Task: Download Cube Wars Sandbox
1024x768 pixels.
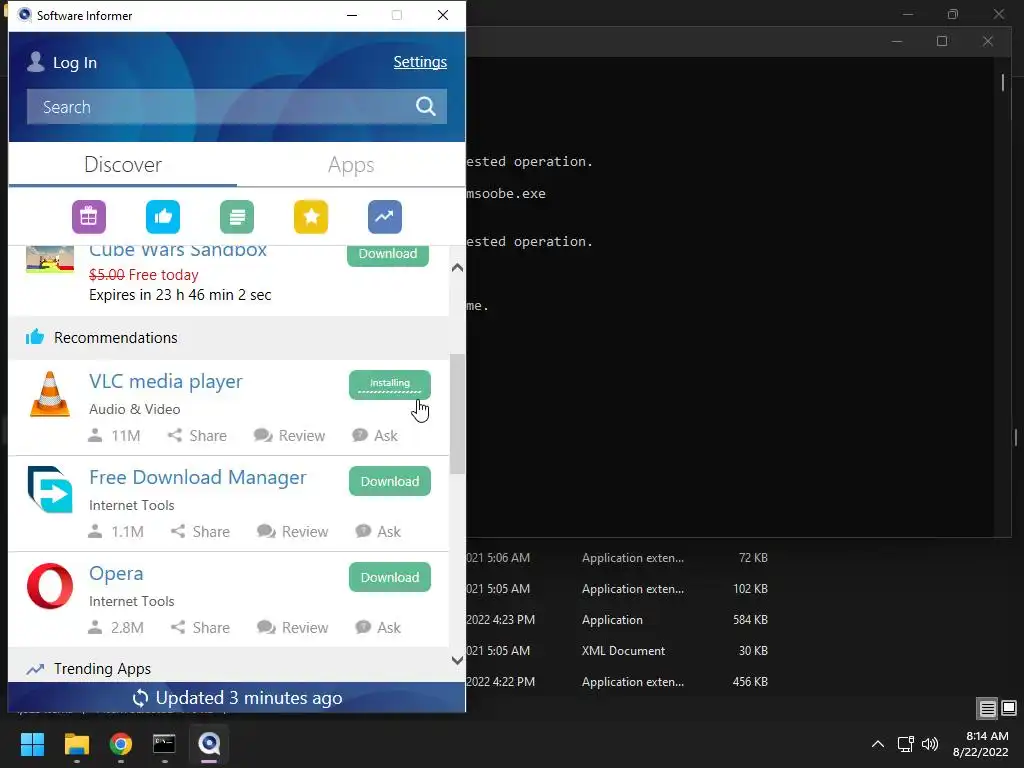Action: click(388, 254)
